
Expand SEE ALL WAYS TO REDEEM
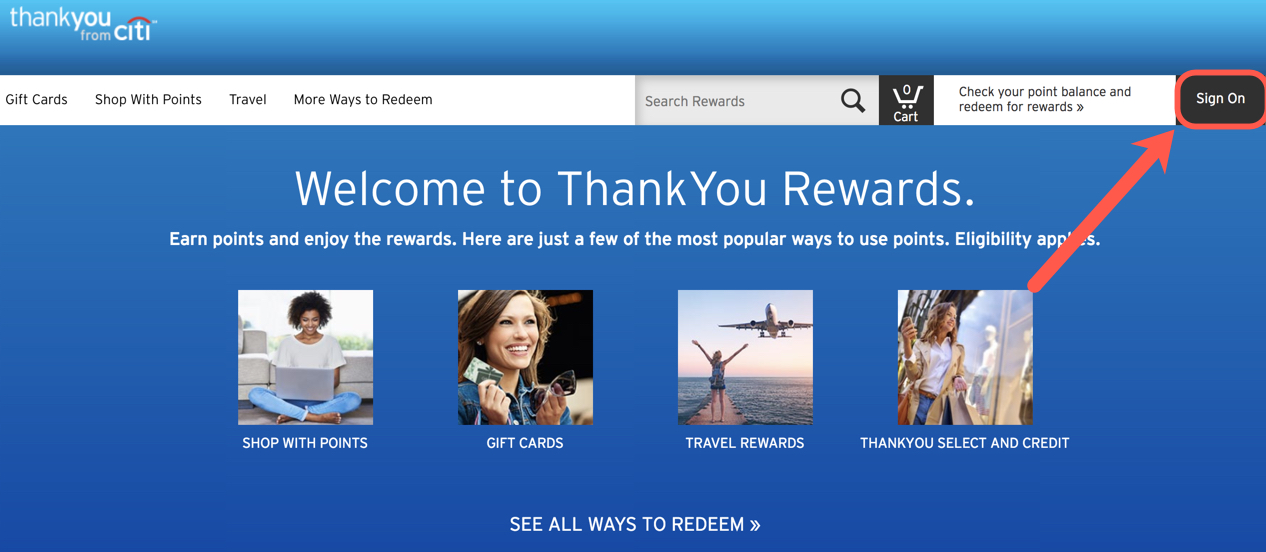pyautogui.click(x=635, y=525)
